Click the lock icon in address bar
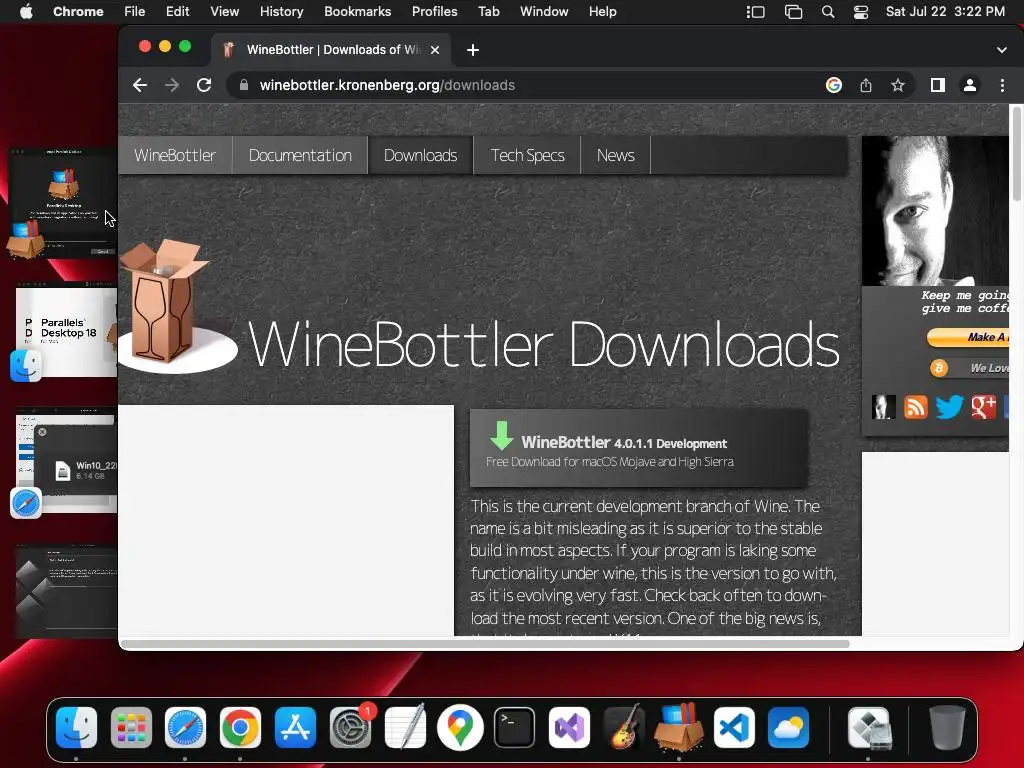 click(244, 86)
